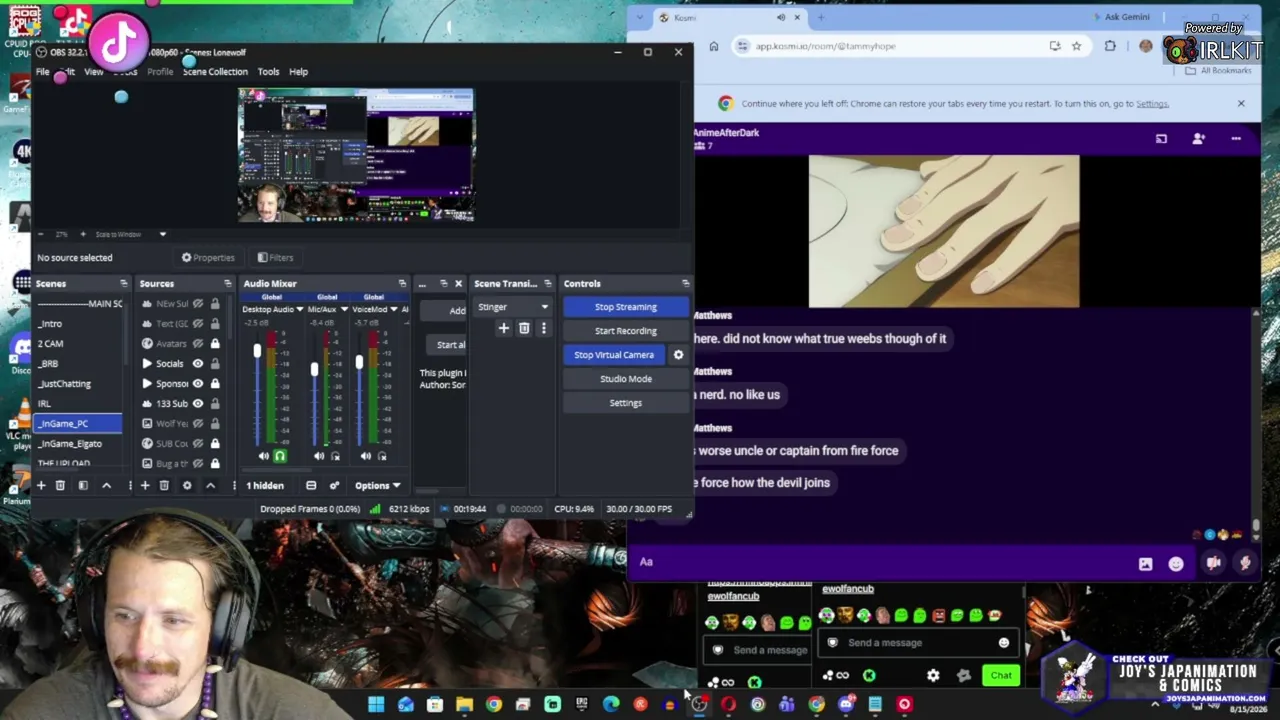Image resolution: width=1280 pixels, height=720 pixels.
Task: Add a new source with plus icon
Action: 145,486
